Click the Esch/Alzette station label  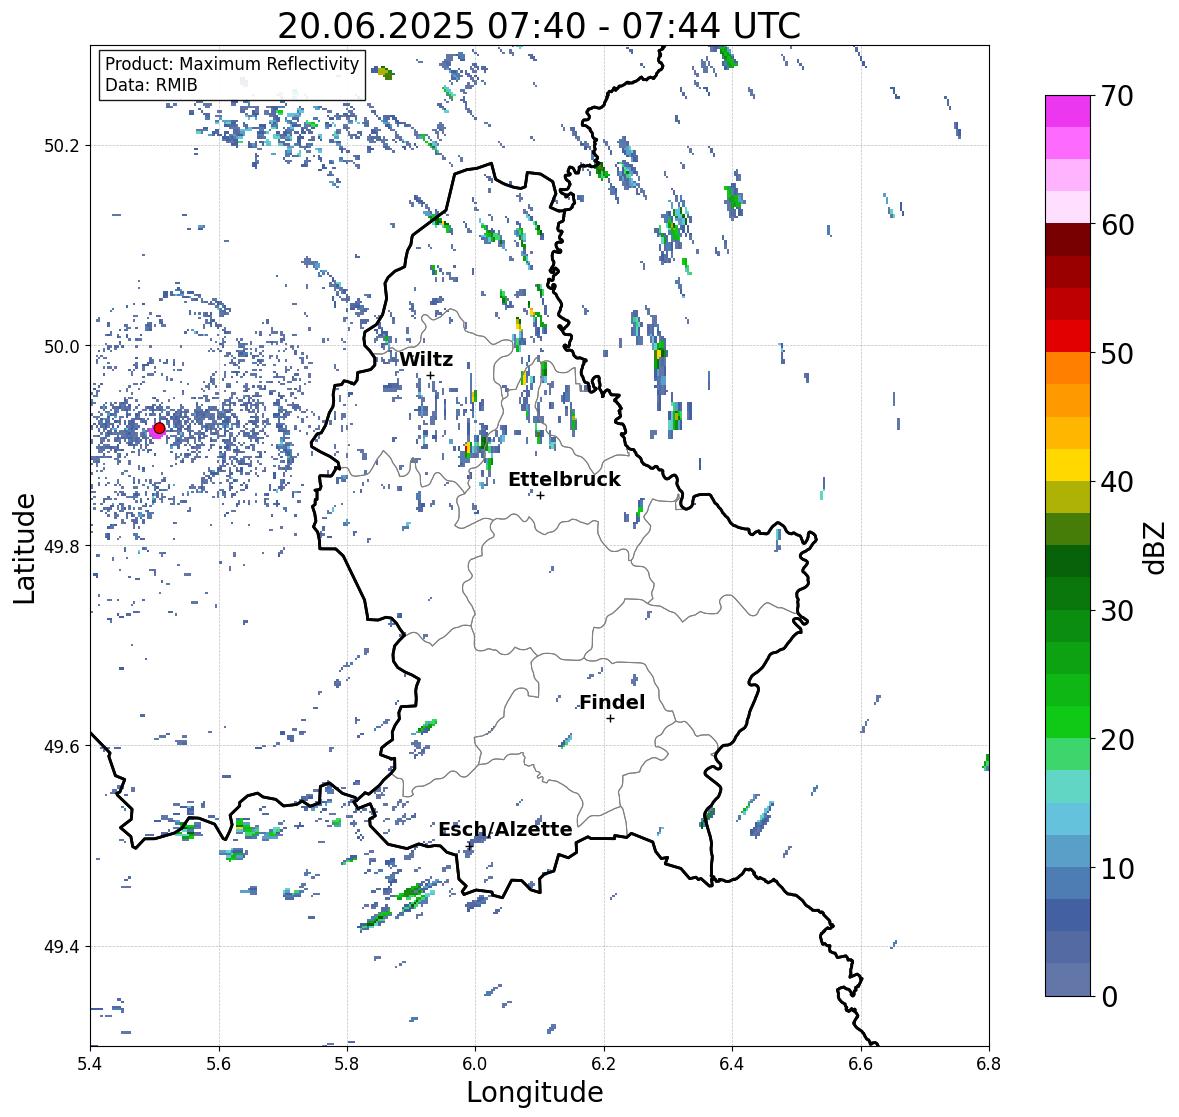pyautogui.click(x=505, y=829)
